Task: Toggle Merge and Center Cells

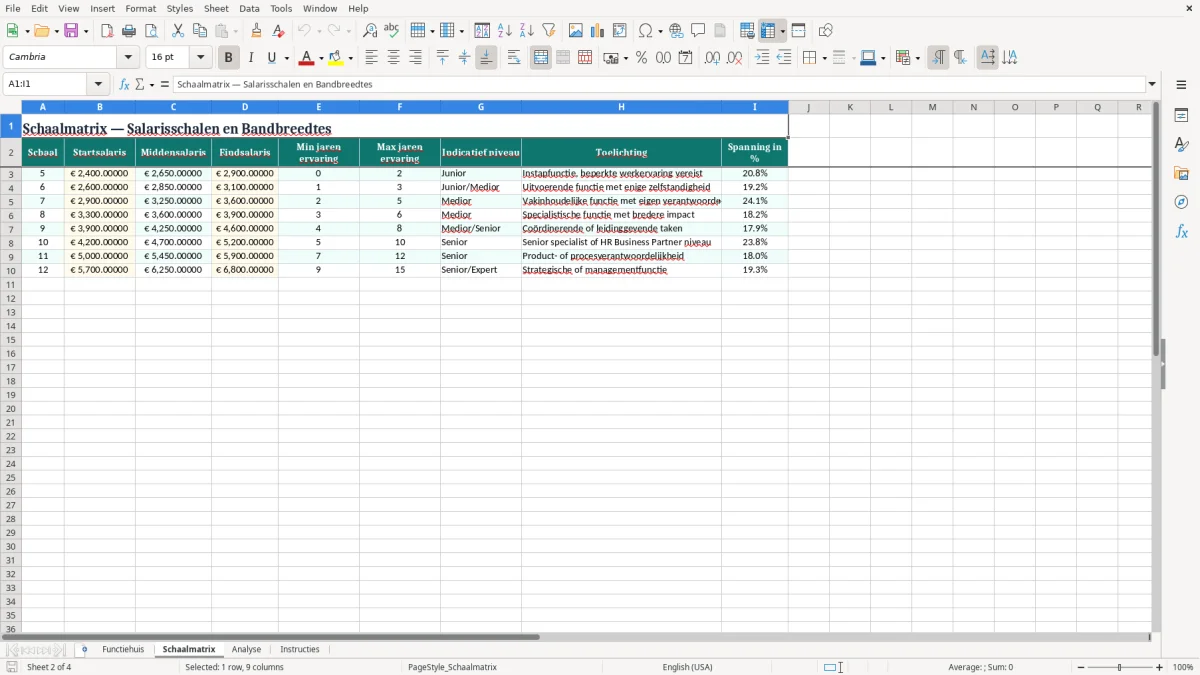Action: coord(541,58)
